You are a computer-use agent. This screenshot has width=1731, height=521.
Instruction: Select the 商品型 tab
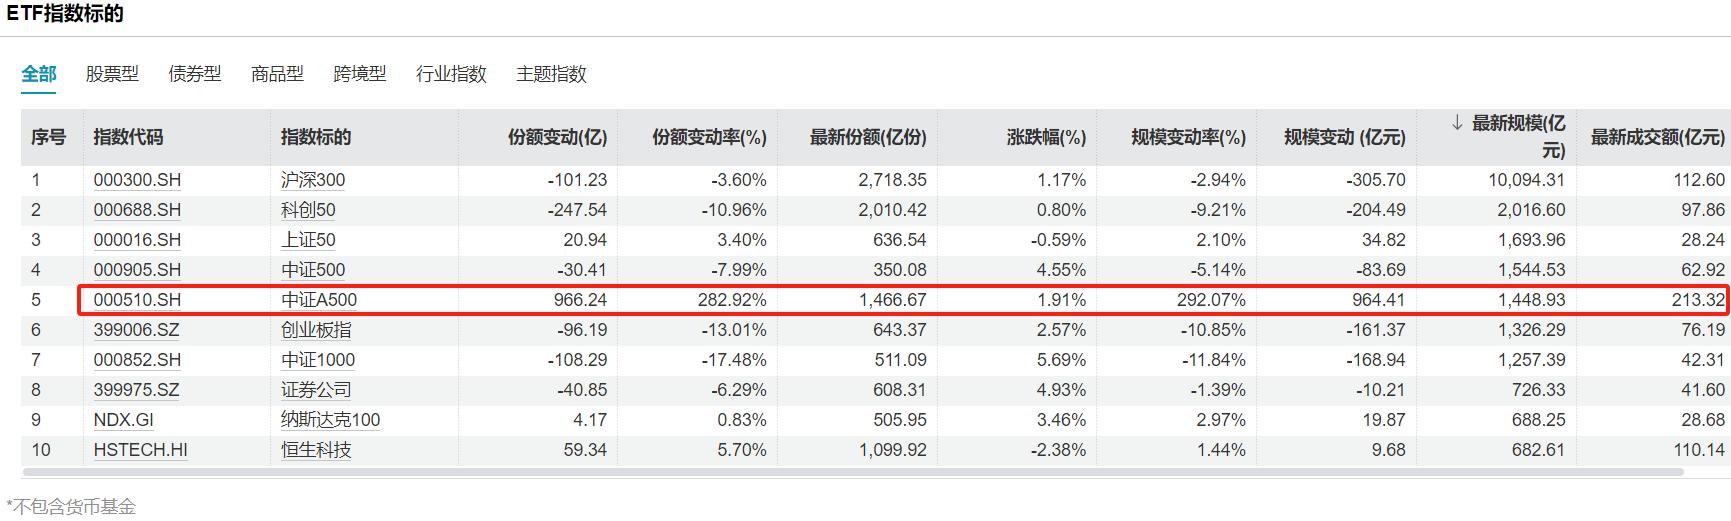pos(277,74)
